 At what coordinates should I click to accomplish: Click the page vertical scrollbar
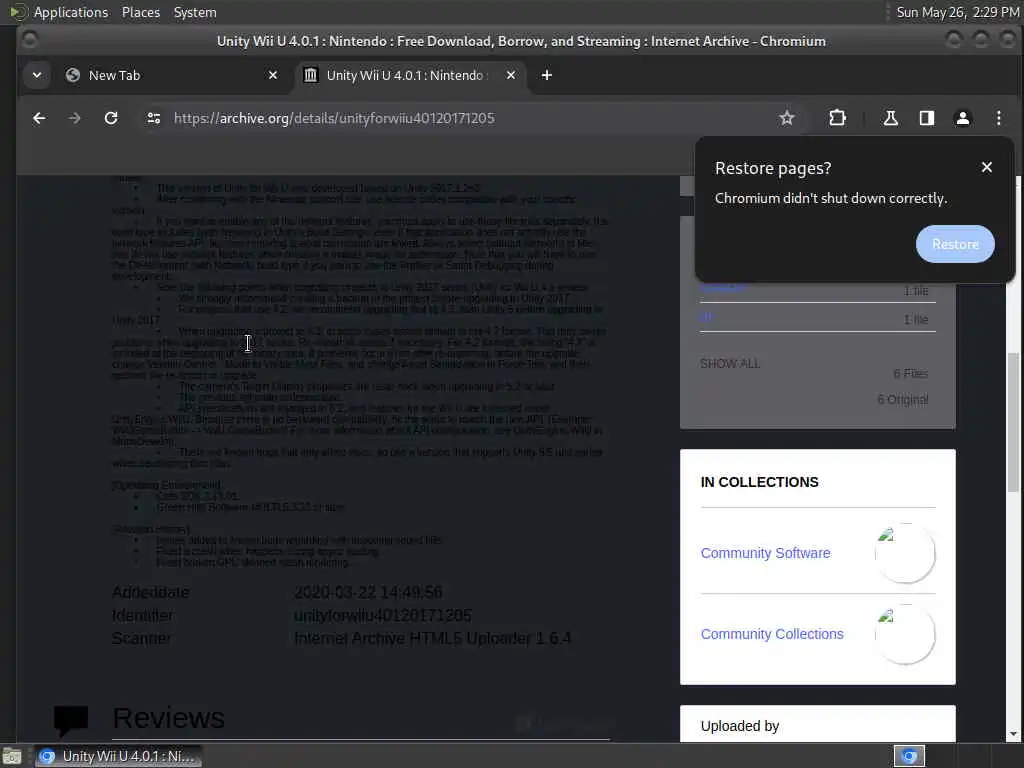tap(1013, 423)
